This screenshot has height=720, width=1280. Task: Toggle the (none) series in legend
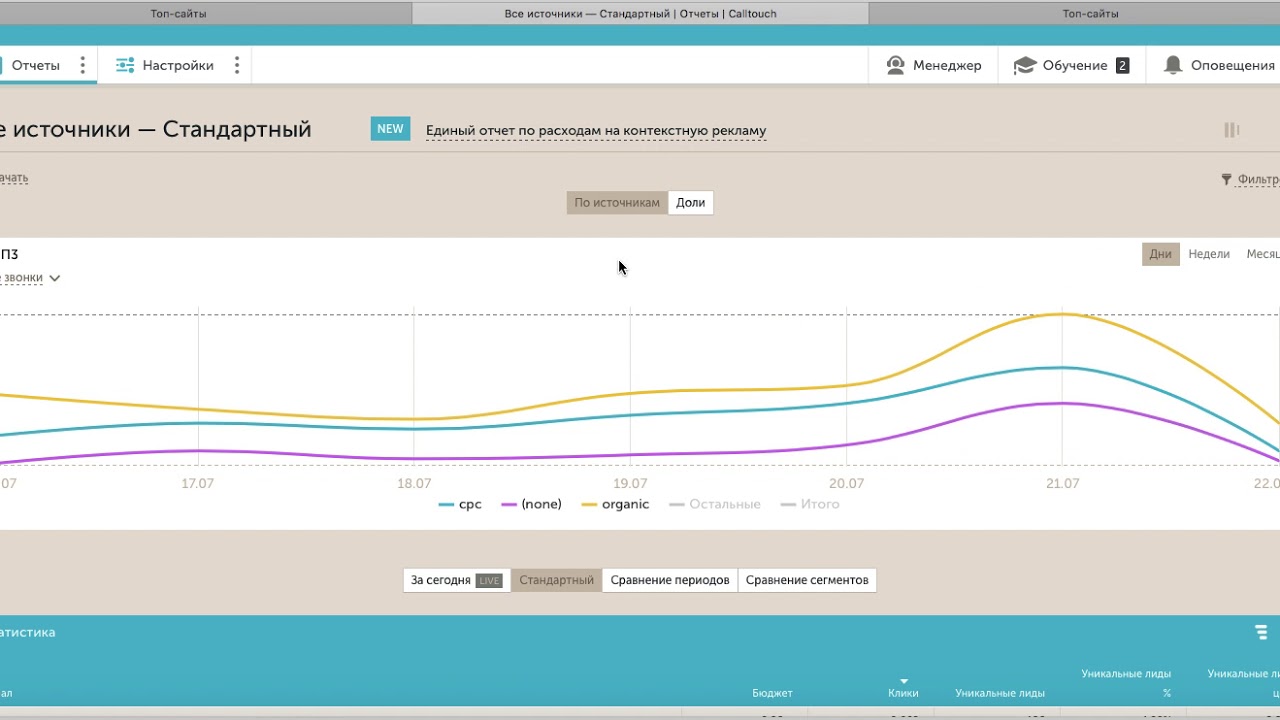[531, 504]
